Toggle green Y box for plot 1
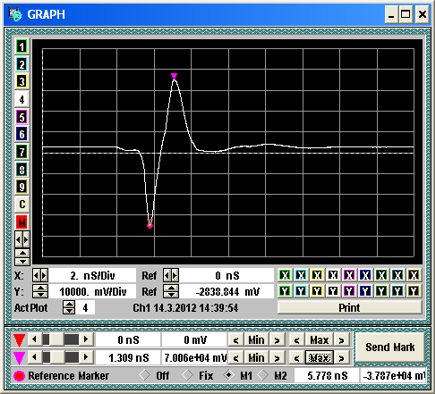This screenshot has width=435, height=394. (x=284, y=291)
